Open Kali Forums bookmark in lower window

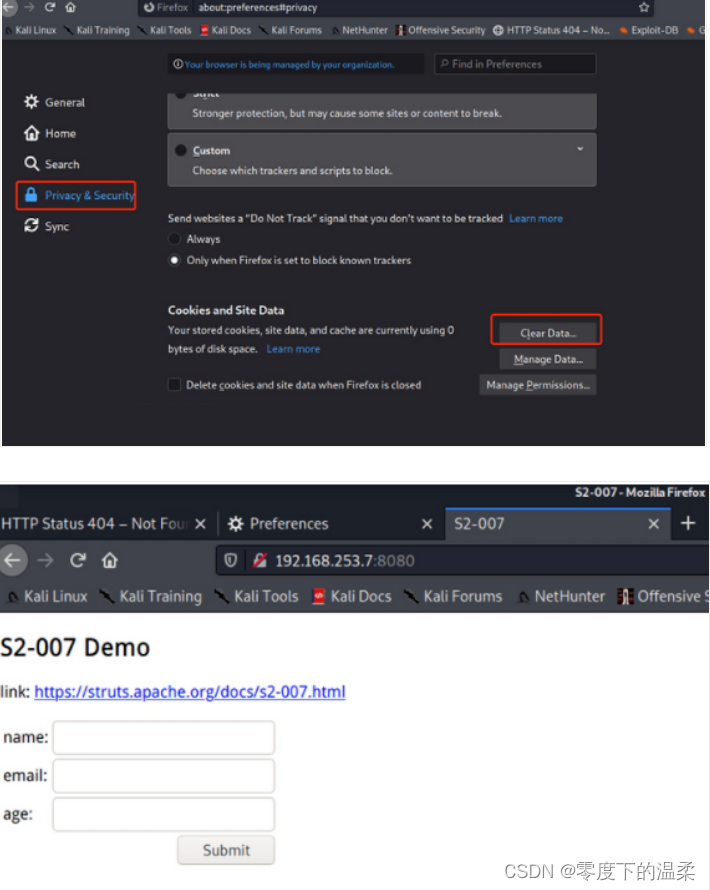[x=453, y=596]
